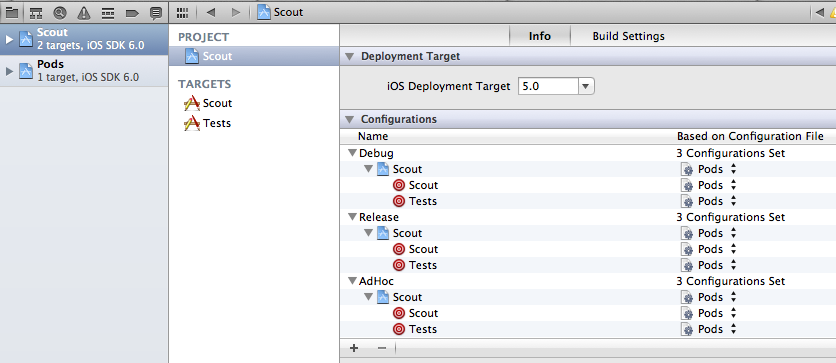The image size is (836, 363).
Task: Expand the Pods project in navigator
Action: tap(9, 71)
